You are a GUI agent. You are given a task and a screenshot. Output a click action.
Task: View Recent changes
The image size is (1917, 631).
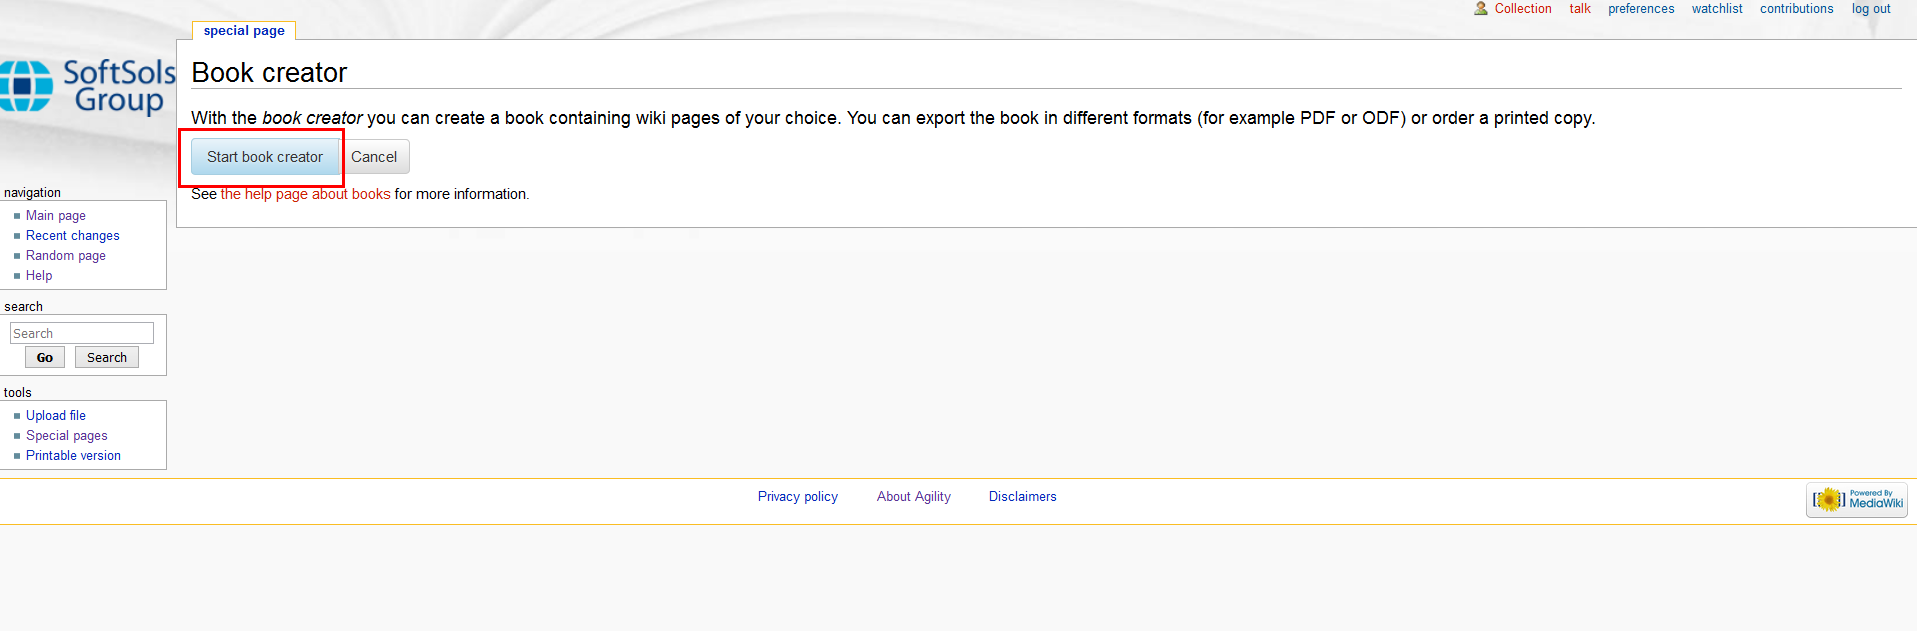point(72,236)
